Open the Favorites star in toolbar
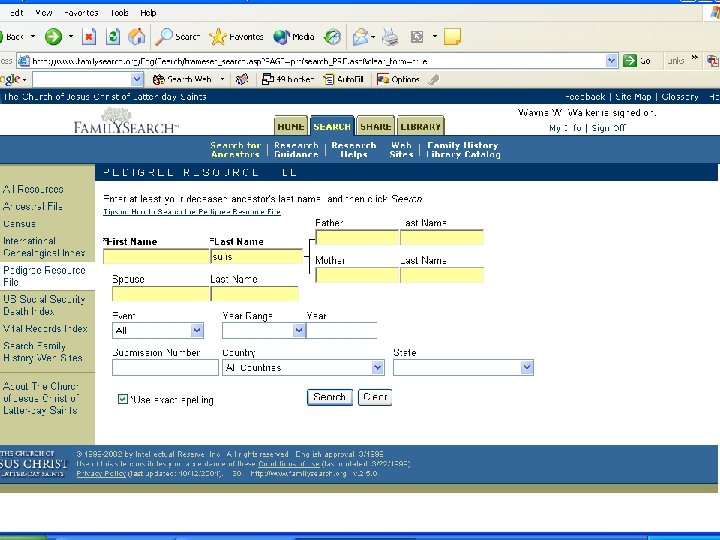 tap(217, 37)
